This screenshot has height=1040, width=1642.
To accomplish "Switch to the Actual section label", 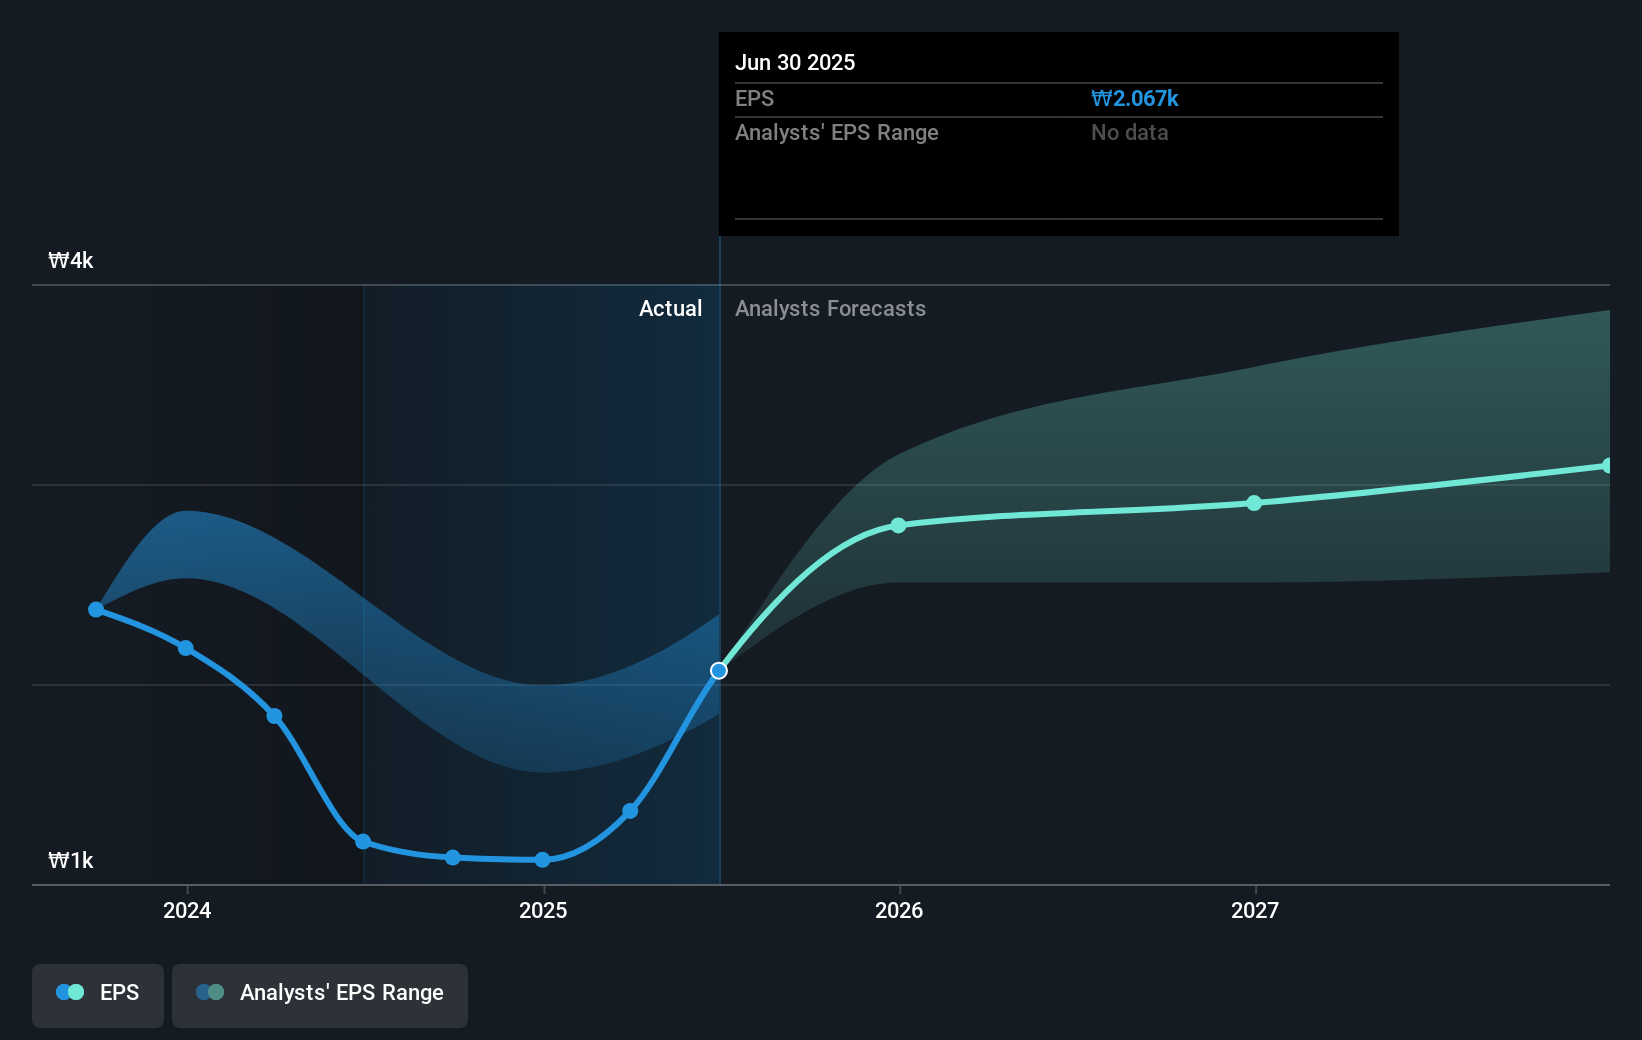I will pos(670,308).
